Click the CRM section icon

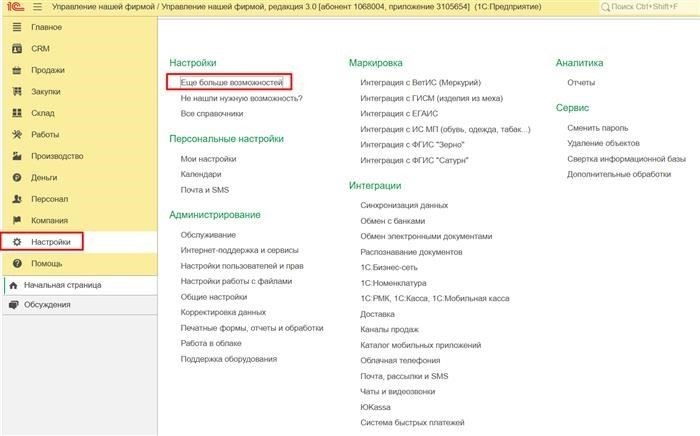click(17, 49)
